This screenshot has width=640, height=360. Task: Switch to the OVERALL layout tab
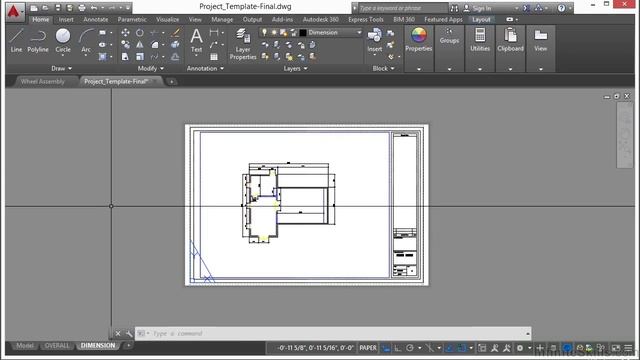[57, 345]
